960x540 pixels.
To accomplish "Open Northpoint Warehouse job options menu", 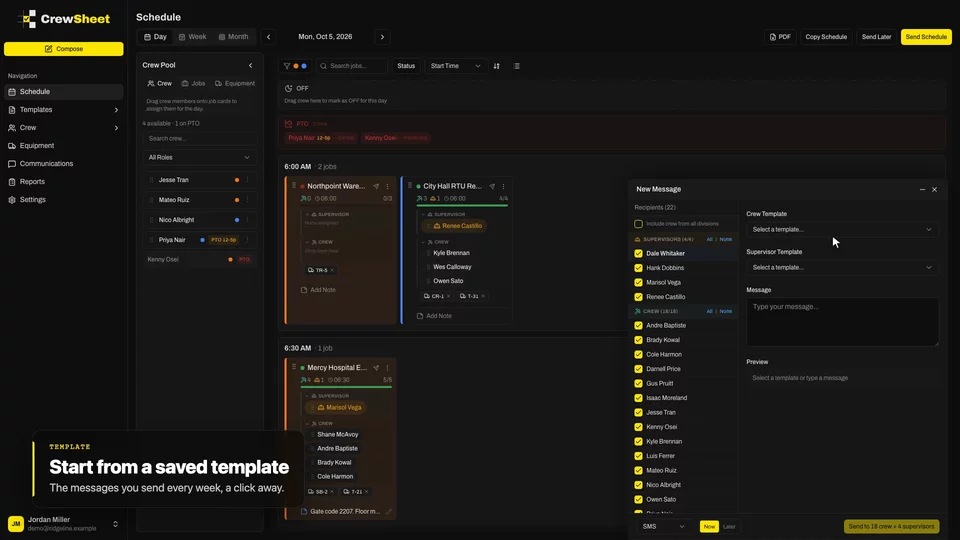I will point(387,186).
